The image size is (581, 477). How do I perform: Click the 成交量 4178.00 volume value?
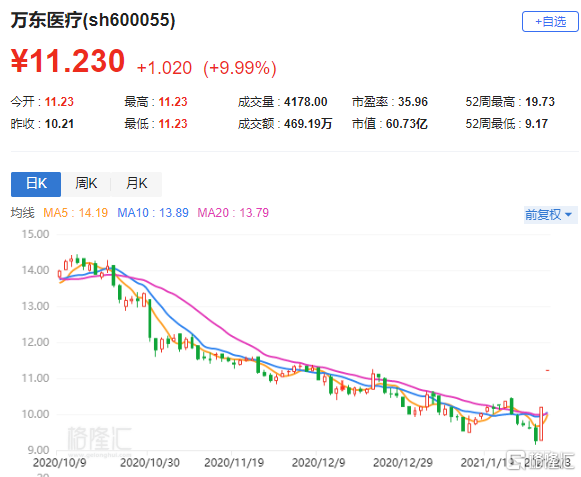[283, 102]
